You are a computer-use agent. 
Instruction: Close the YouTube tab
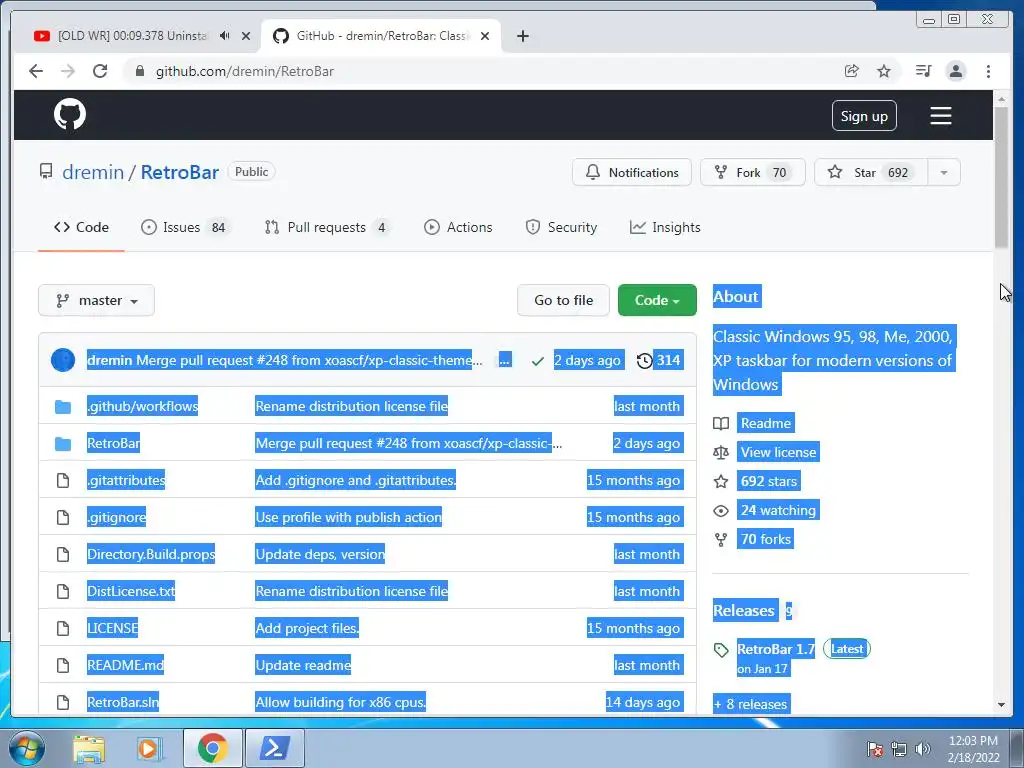click(246, 36)
